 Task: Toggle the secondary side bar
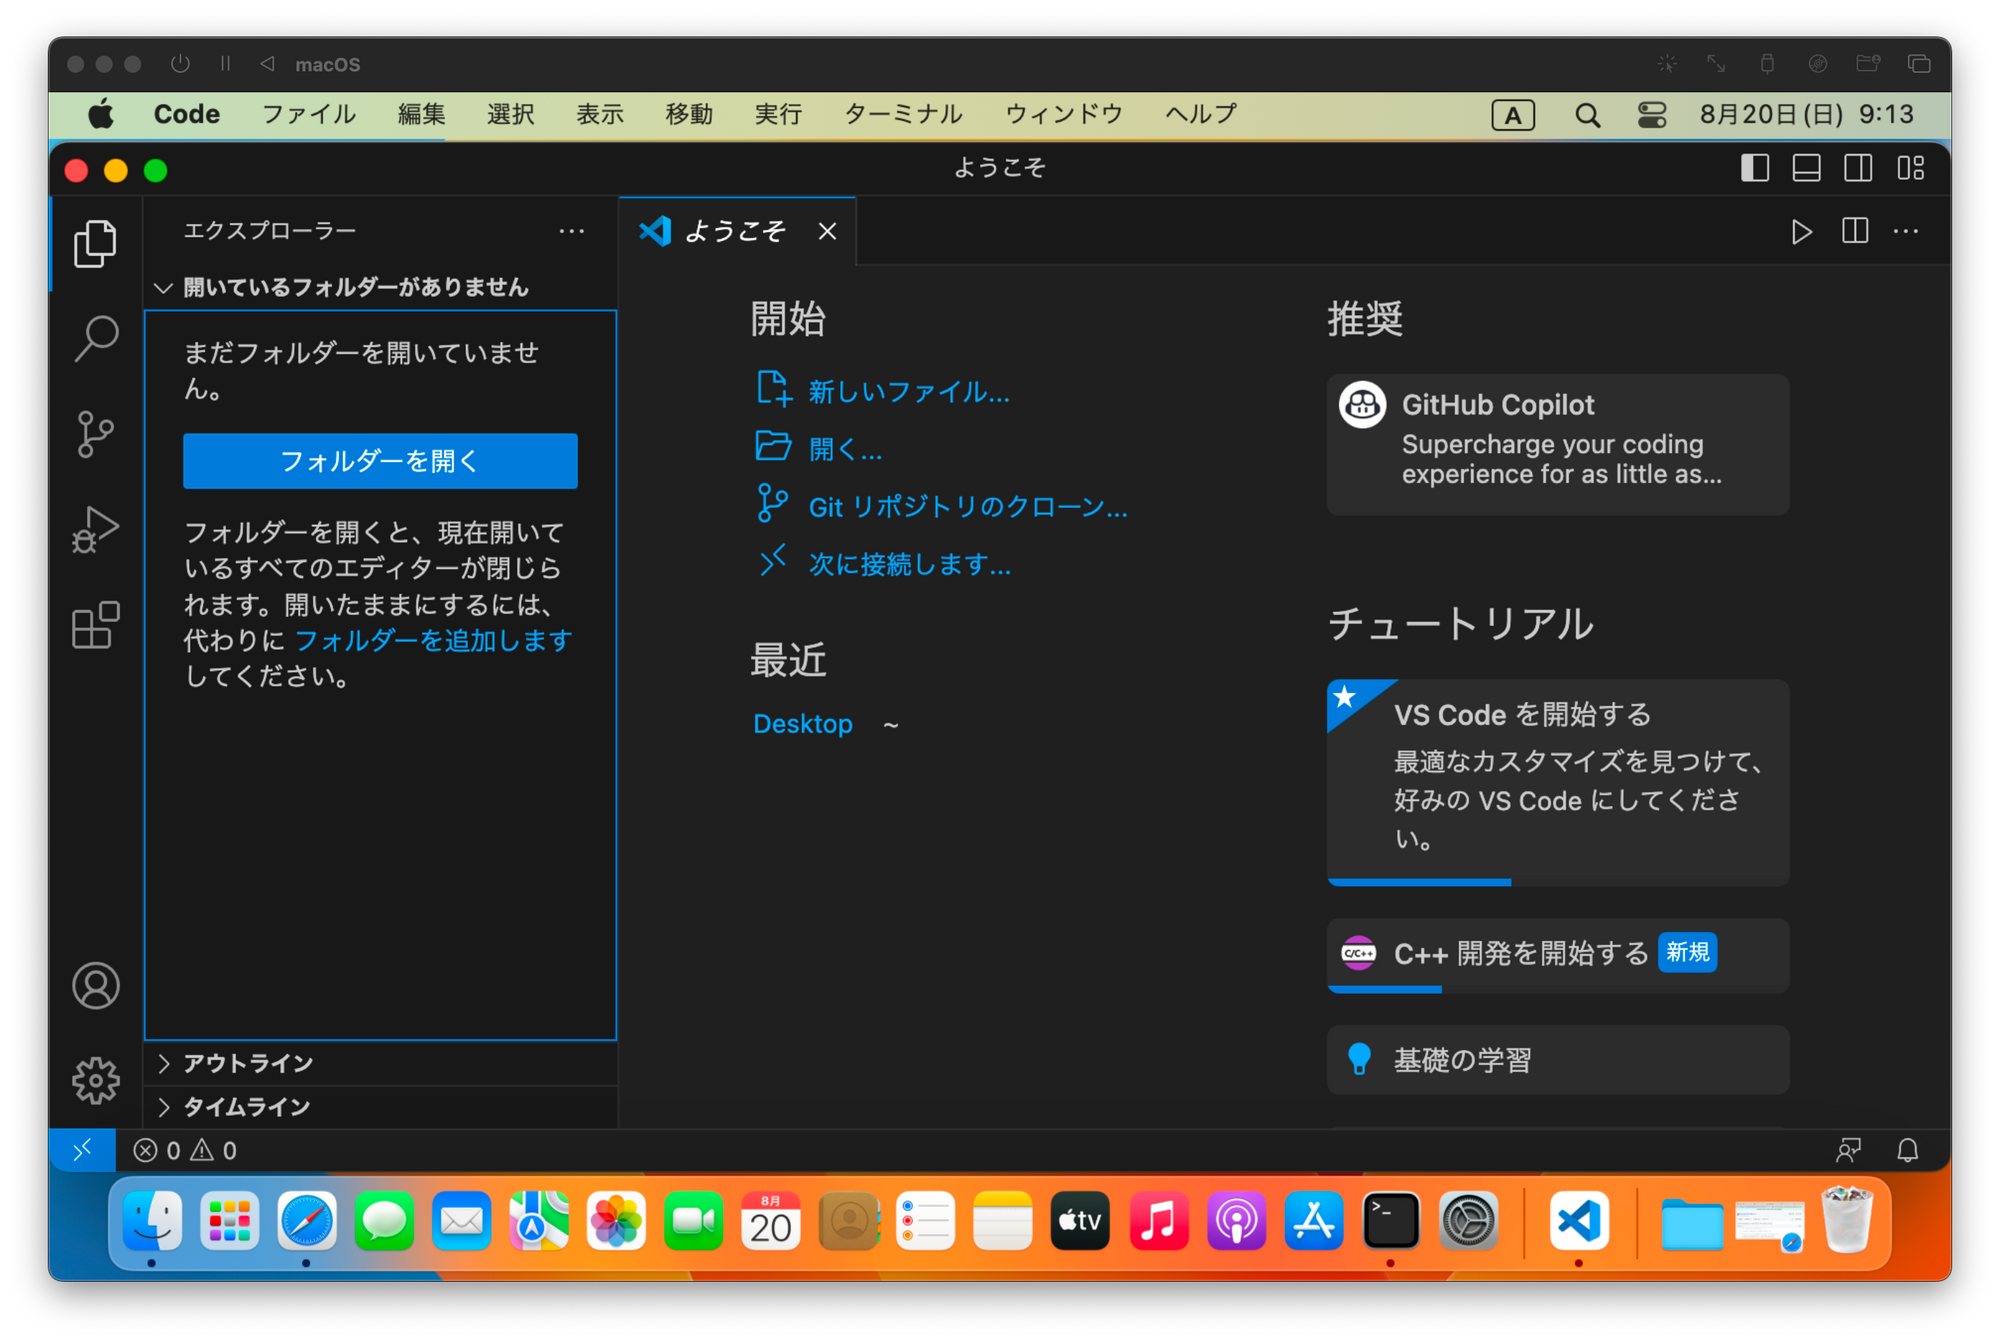point(1858,168)
